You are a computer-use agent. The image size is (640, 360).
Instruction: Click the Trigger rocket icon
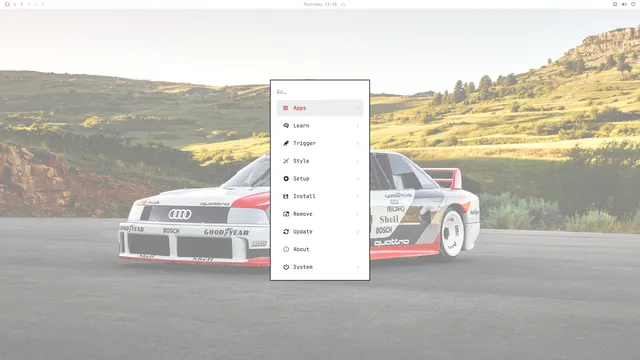pos(286,143)
